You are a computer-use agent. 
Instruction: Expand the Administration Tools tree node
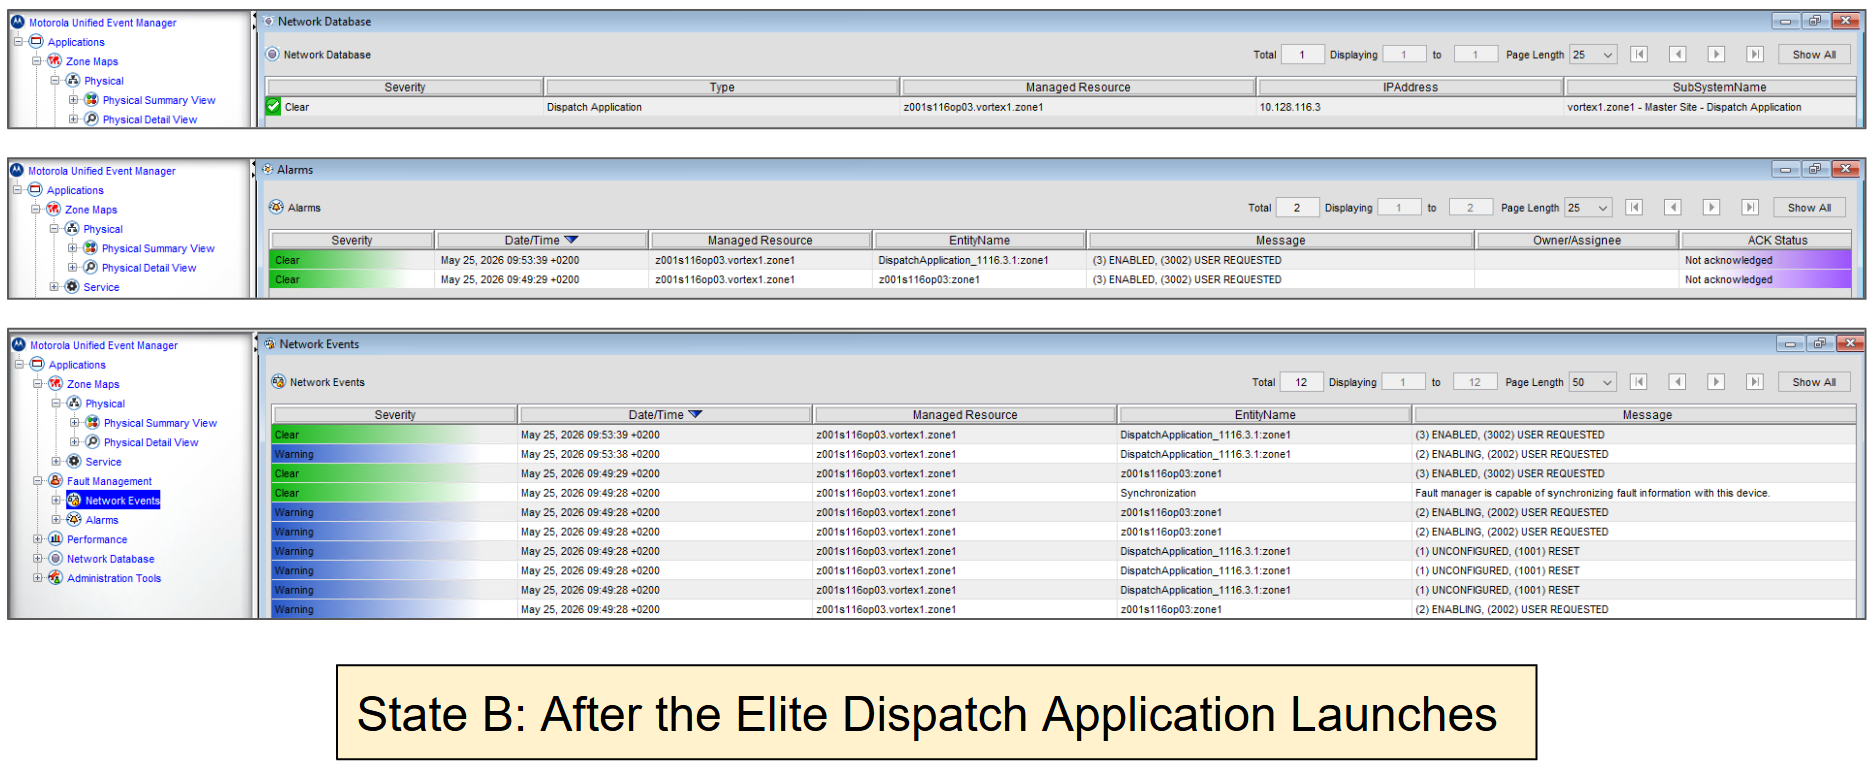point(37,578)
